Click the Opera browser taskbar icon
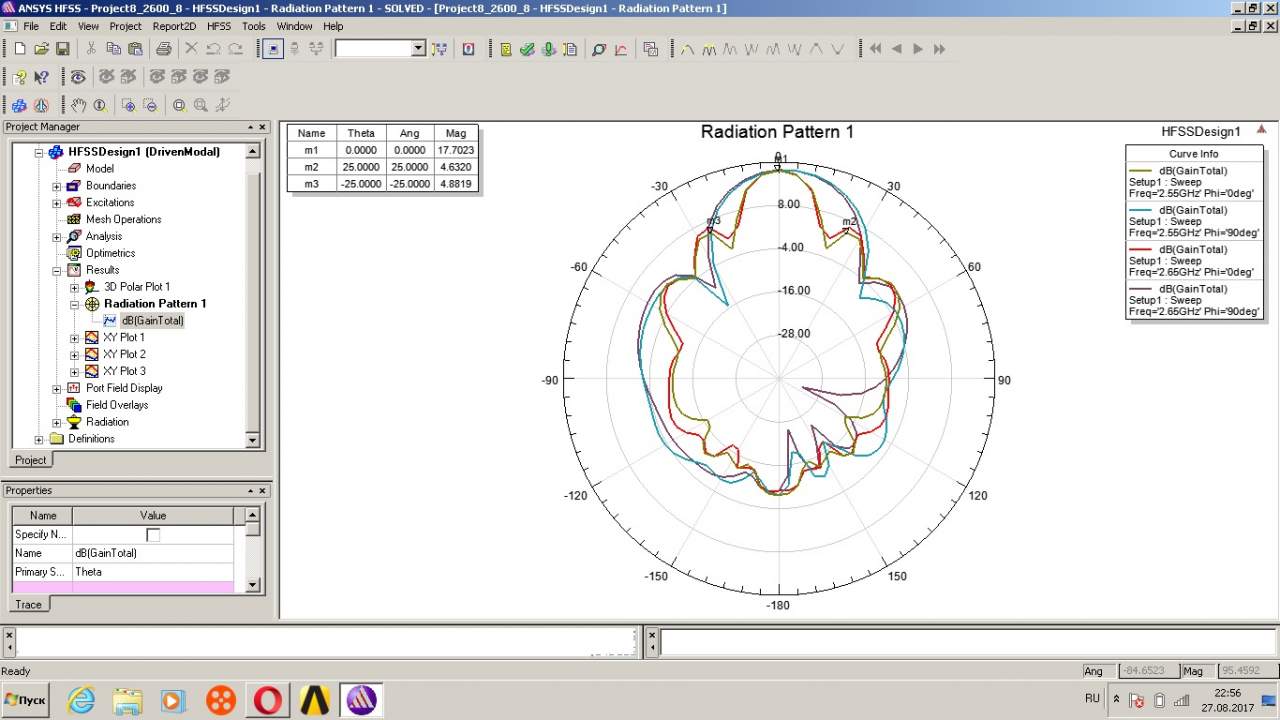This screenshot has height=720, width=1280. coord(268,700)
